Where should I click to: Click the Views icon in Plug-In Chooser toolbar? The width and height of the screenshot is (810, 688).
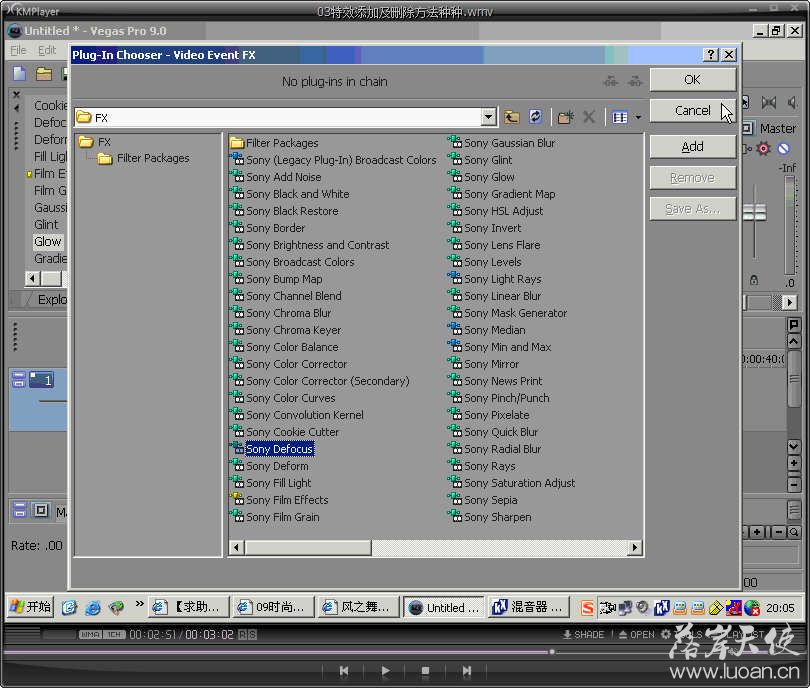pos(620,117)
